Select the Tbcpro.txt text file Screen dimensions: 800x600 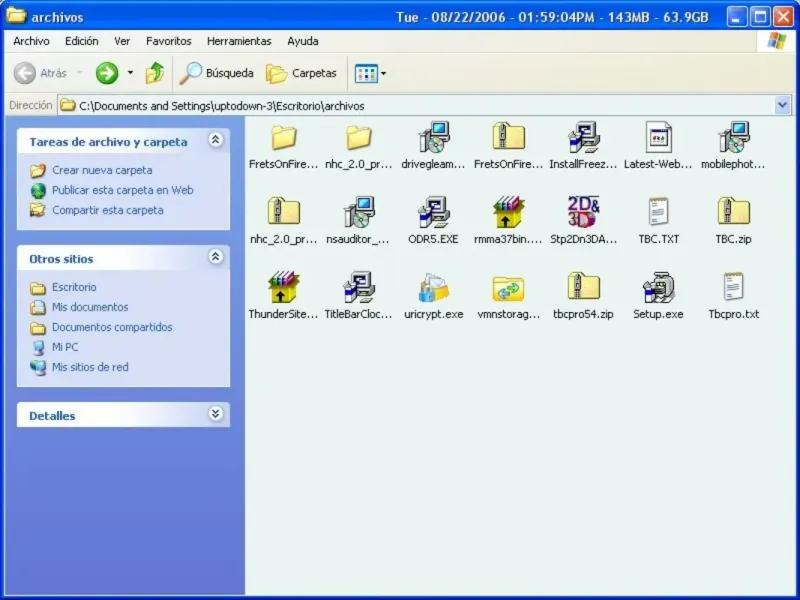pos(733,288)
